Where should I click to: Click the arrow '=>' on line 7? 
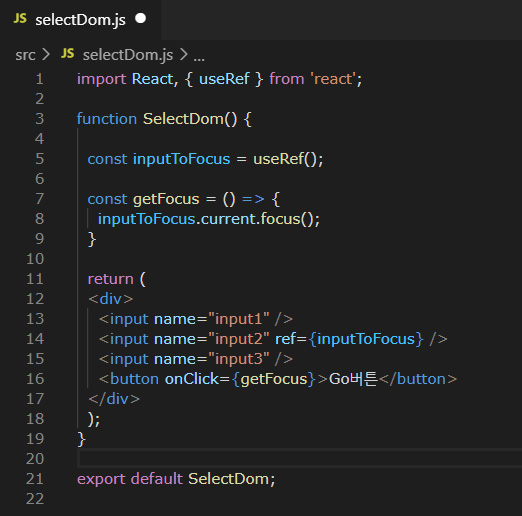[x=253, y=199]
